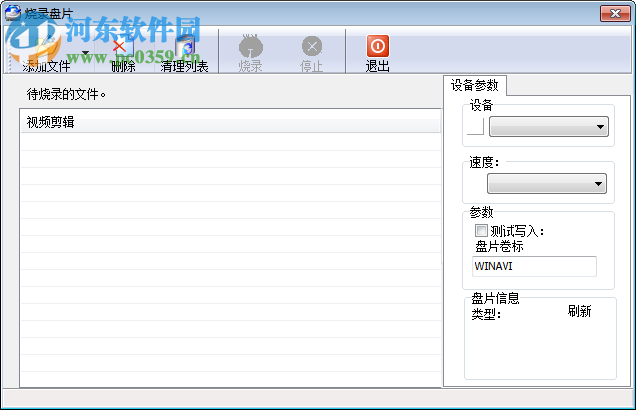This screenshot has height=410, width=636.
Task: Click the Burn (烧录) toolbar icon
Action: click(250, 46)
